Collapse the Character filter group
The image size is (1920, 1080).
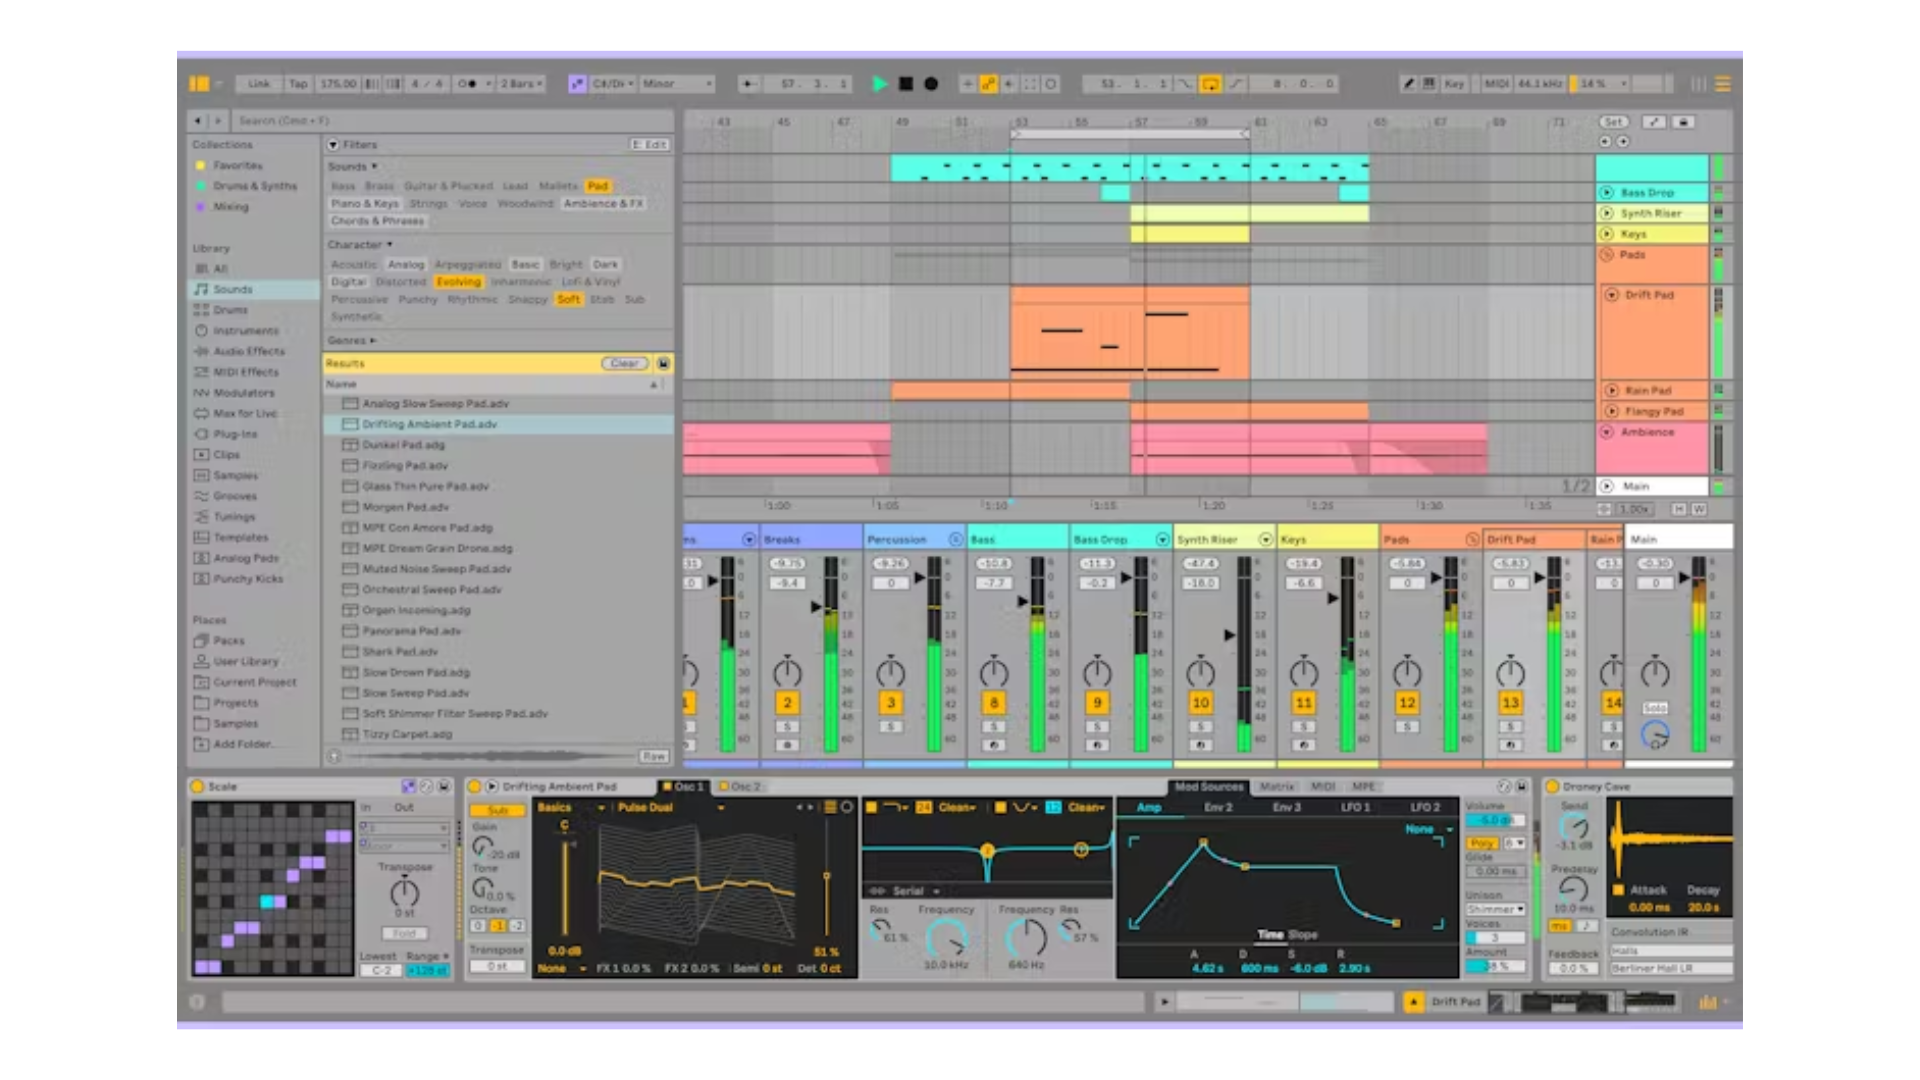(x=359, y=245)
